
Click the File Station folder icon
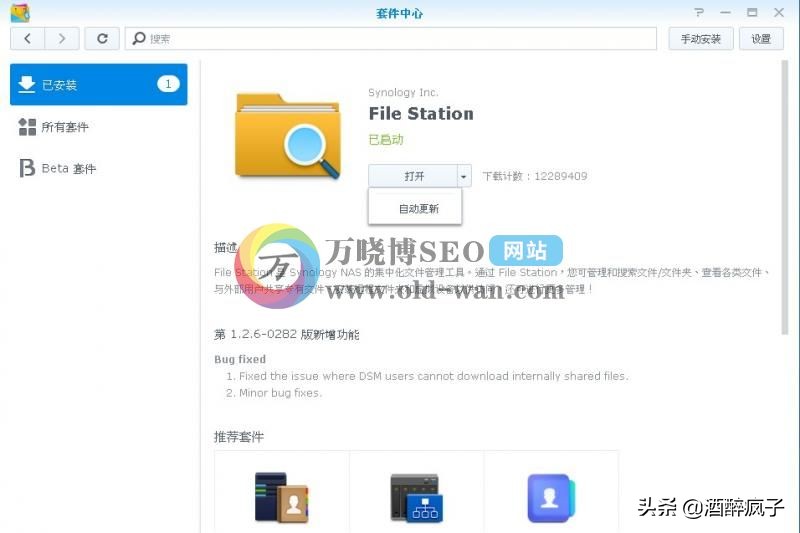[288, 136]
